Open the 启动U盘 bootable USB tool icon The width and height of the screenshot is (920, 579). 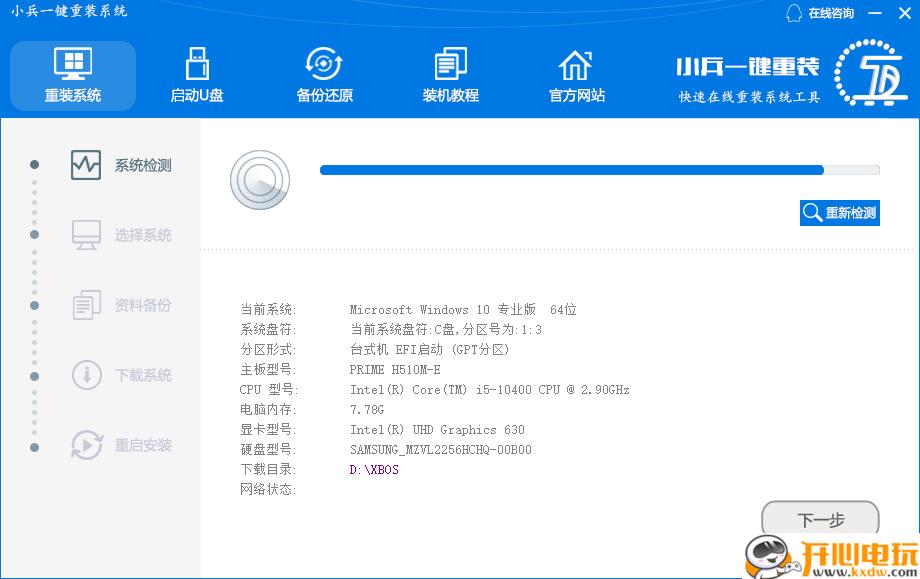[x=197, y=63]
